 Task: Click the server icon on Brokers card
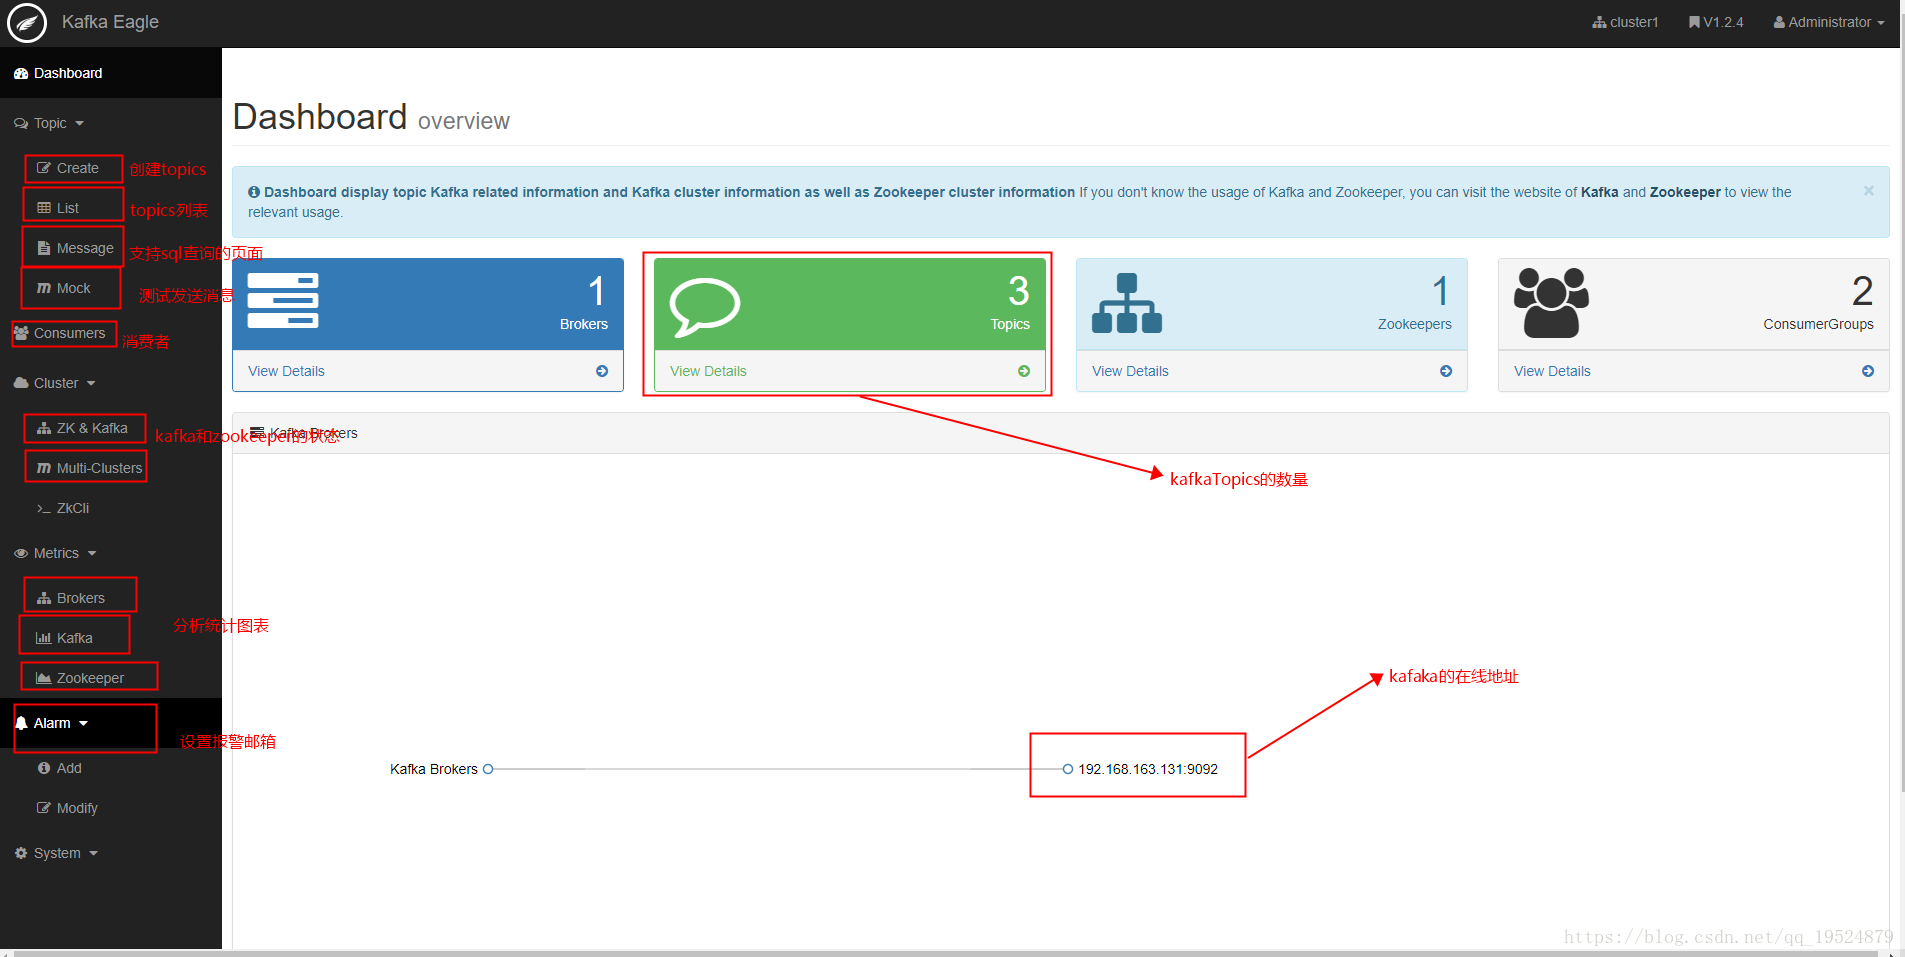tap(283, 300)
